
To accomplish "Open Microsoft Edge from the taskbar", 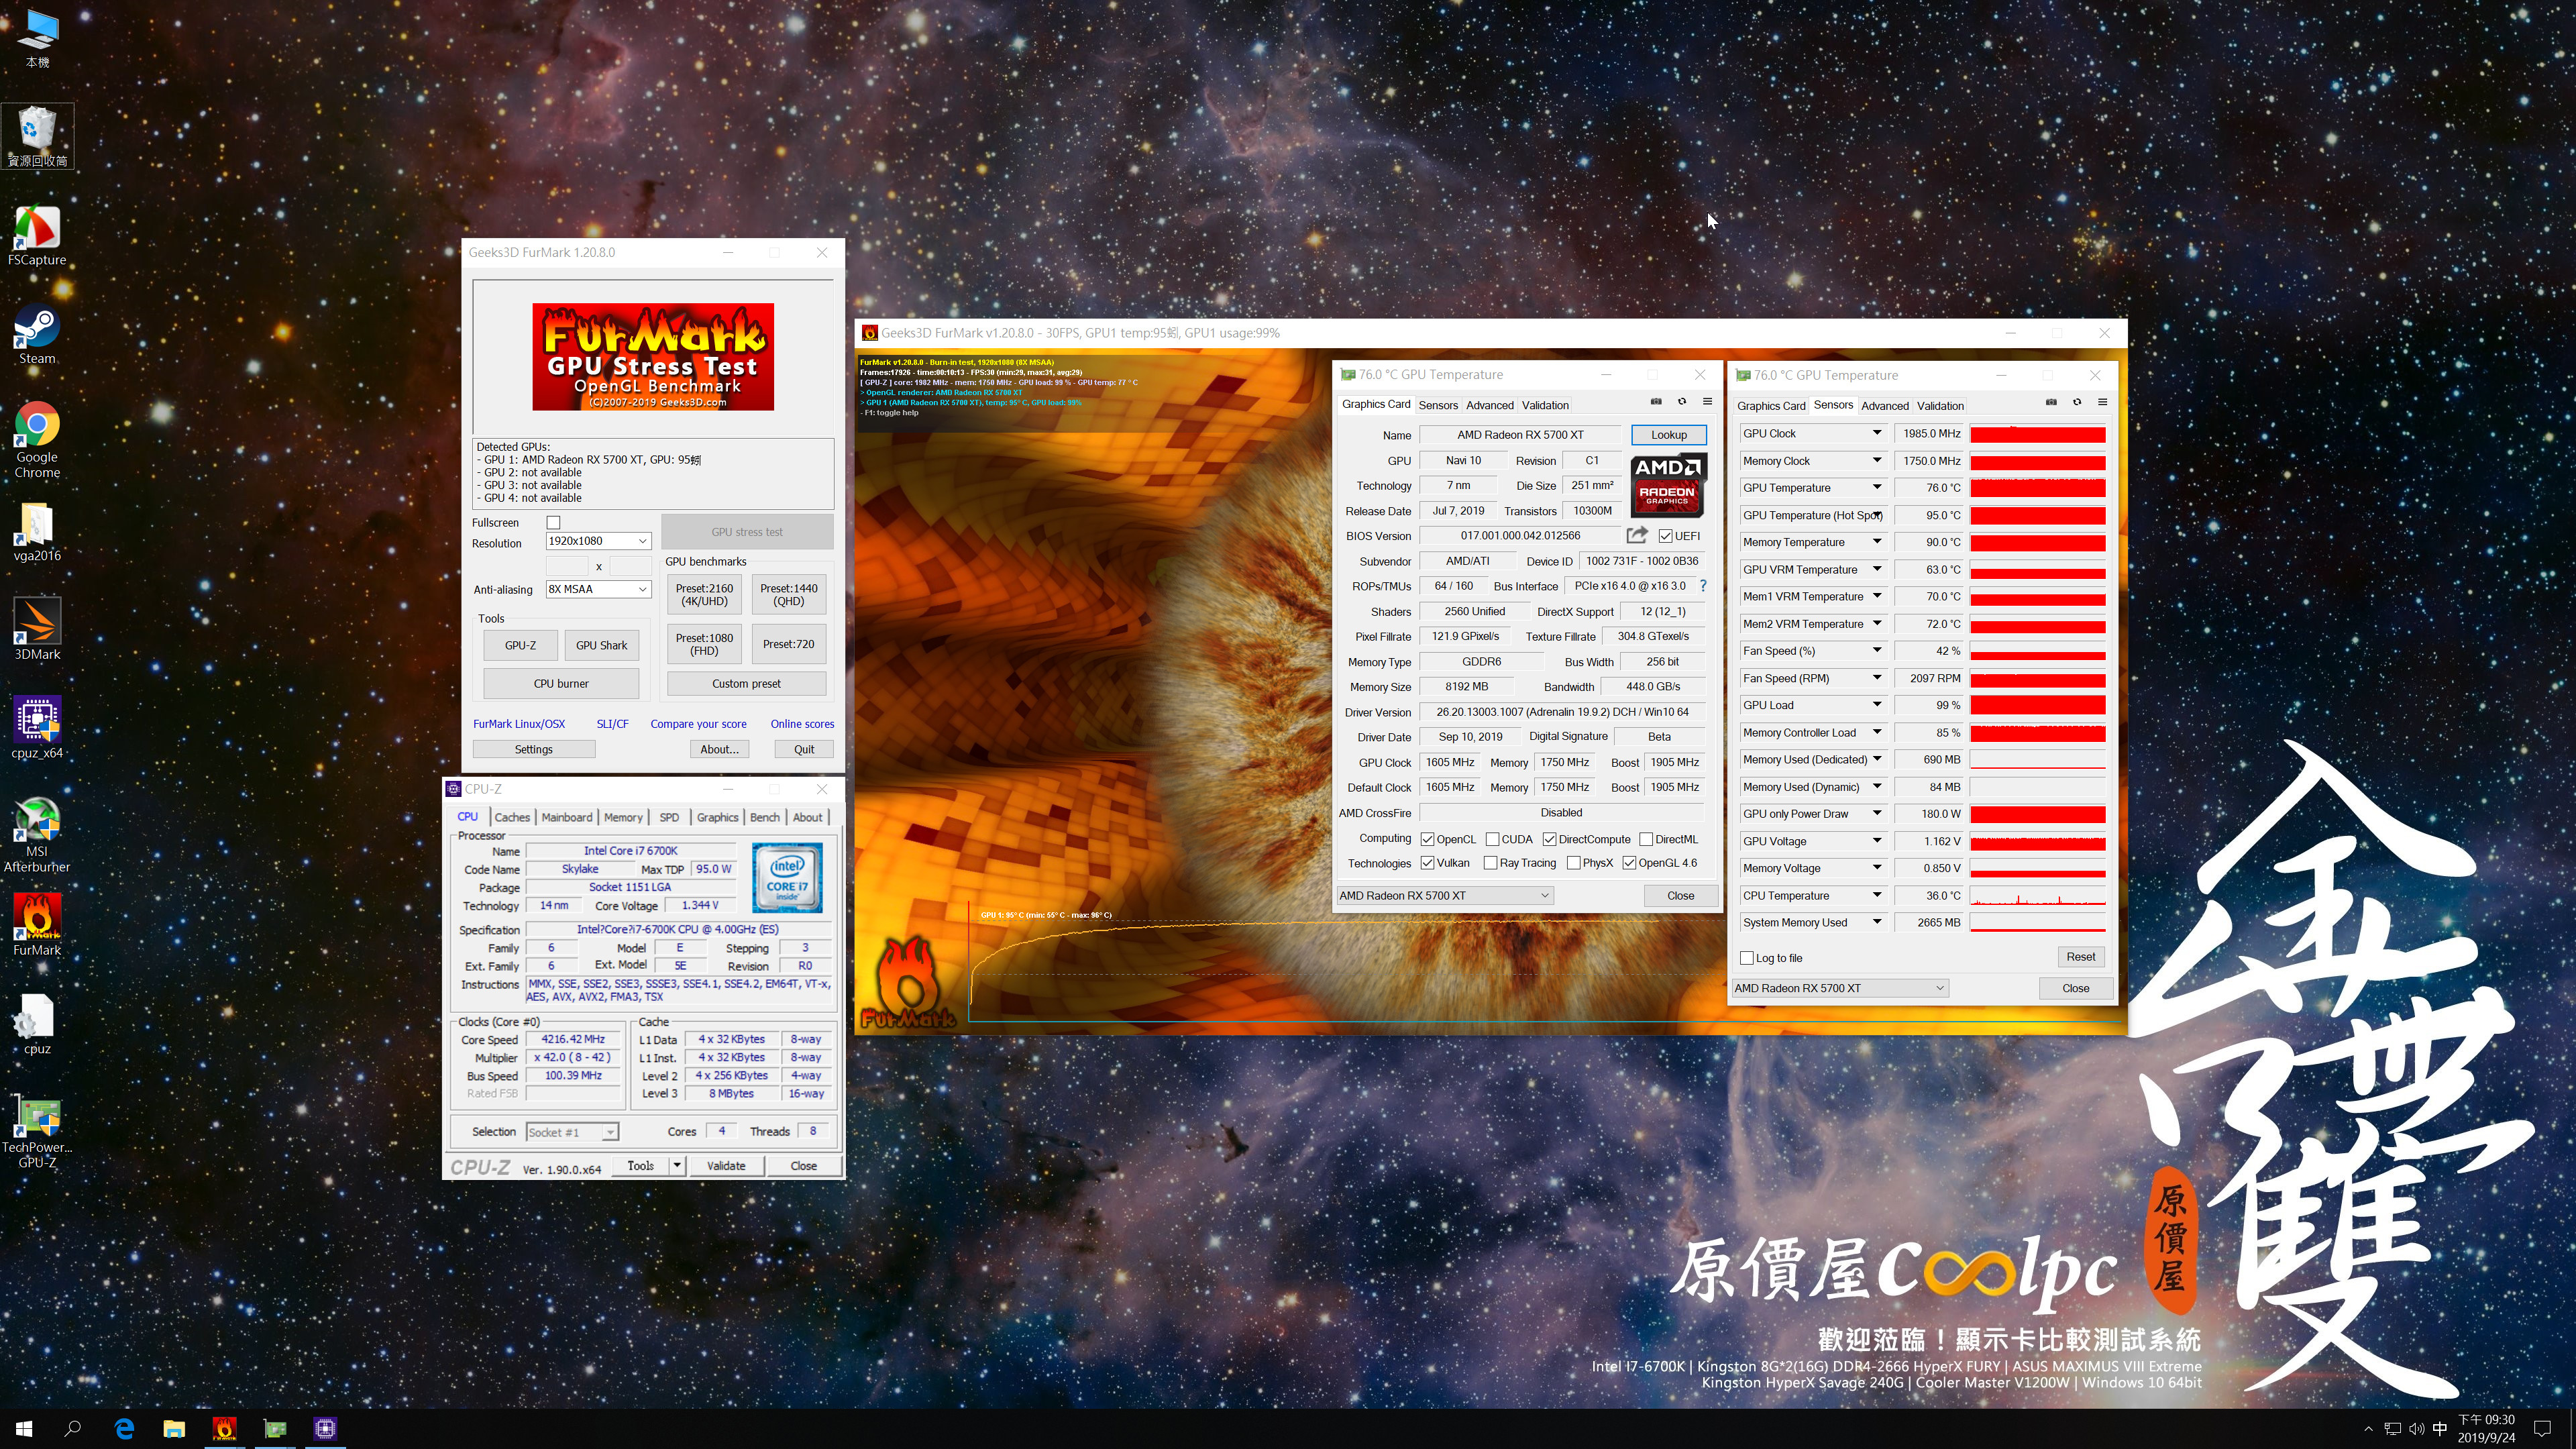I will (x=124, y=1429).
